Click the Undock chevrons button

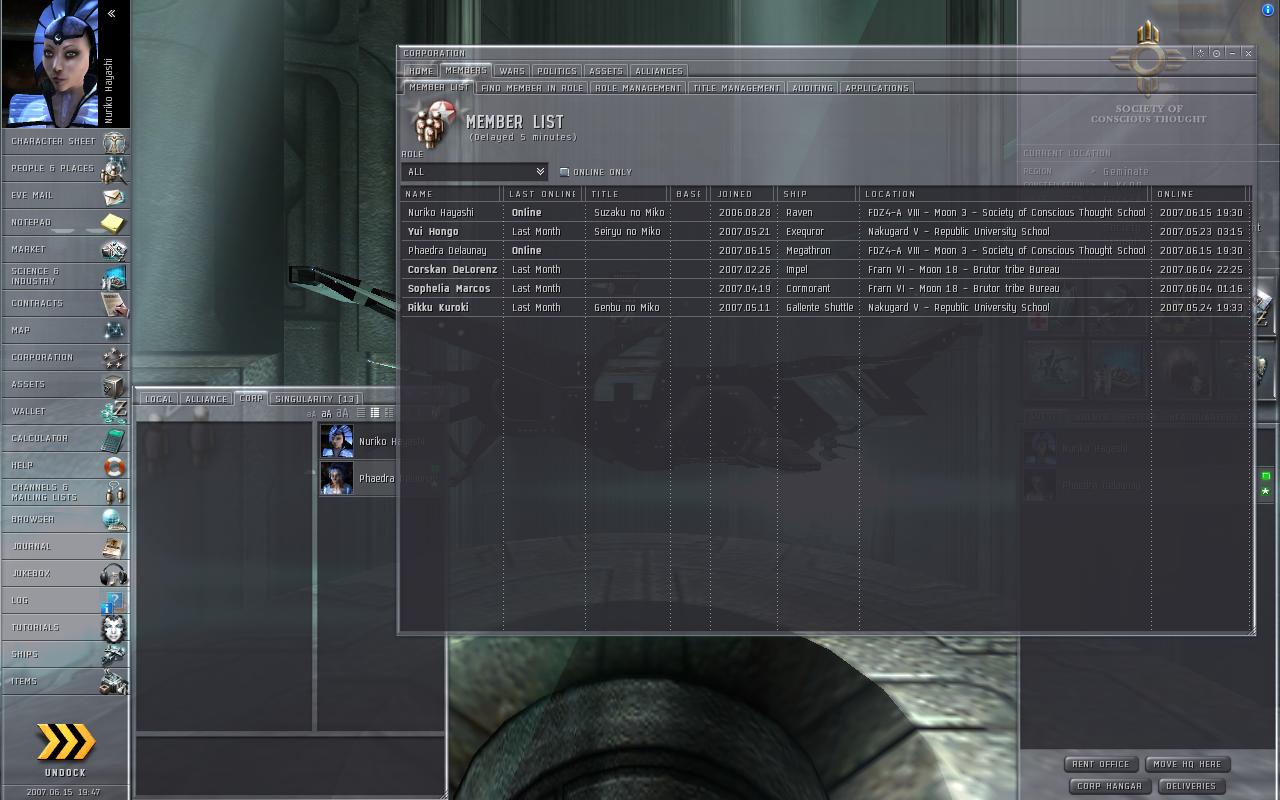(x=66, y=742)
